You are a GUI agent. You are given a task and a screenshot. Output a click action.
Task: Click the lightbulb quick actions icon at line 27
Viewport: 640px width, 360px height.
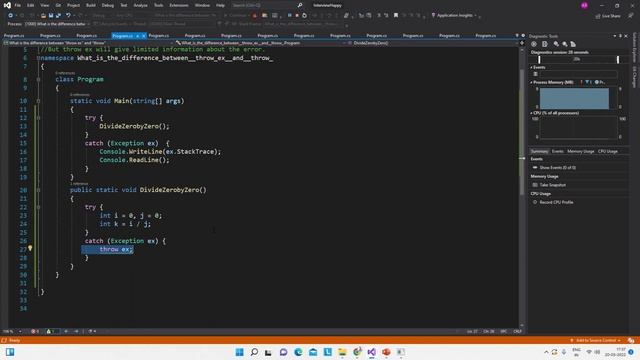pos(30,248)
